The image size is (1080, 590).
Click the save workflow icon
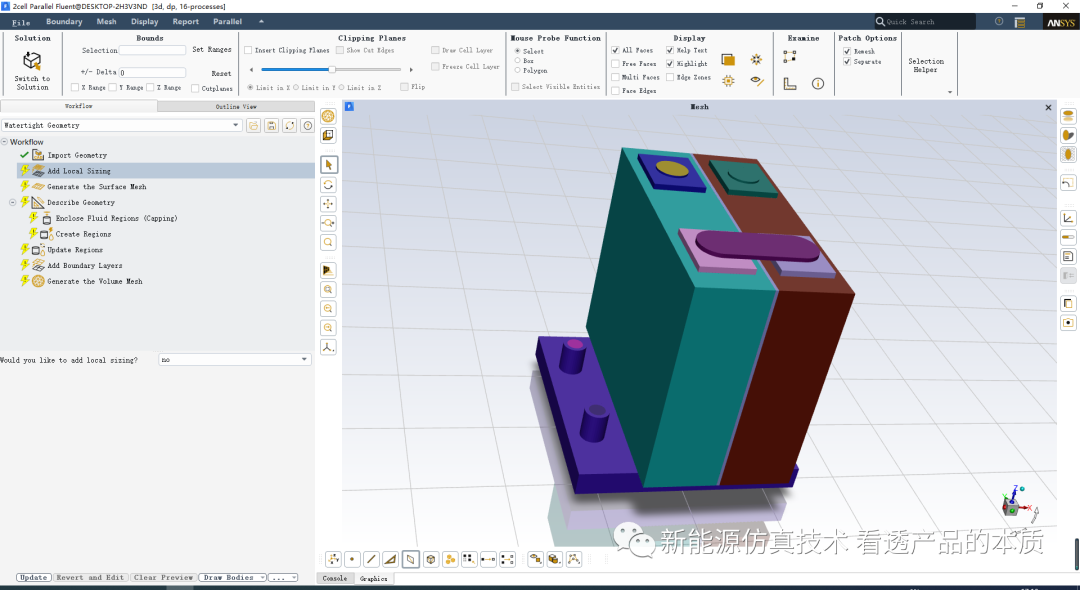point(271,126)
